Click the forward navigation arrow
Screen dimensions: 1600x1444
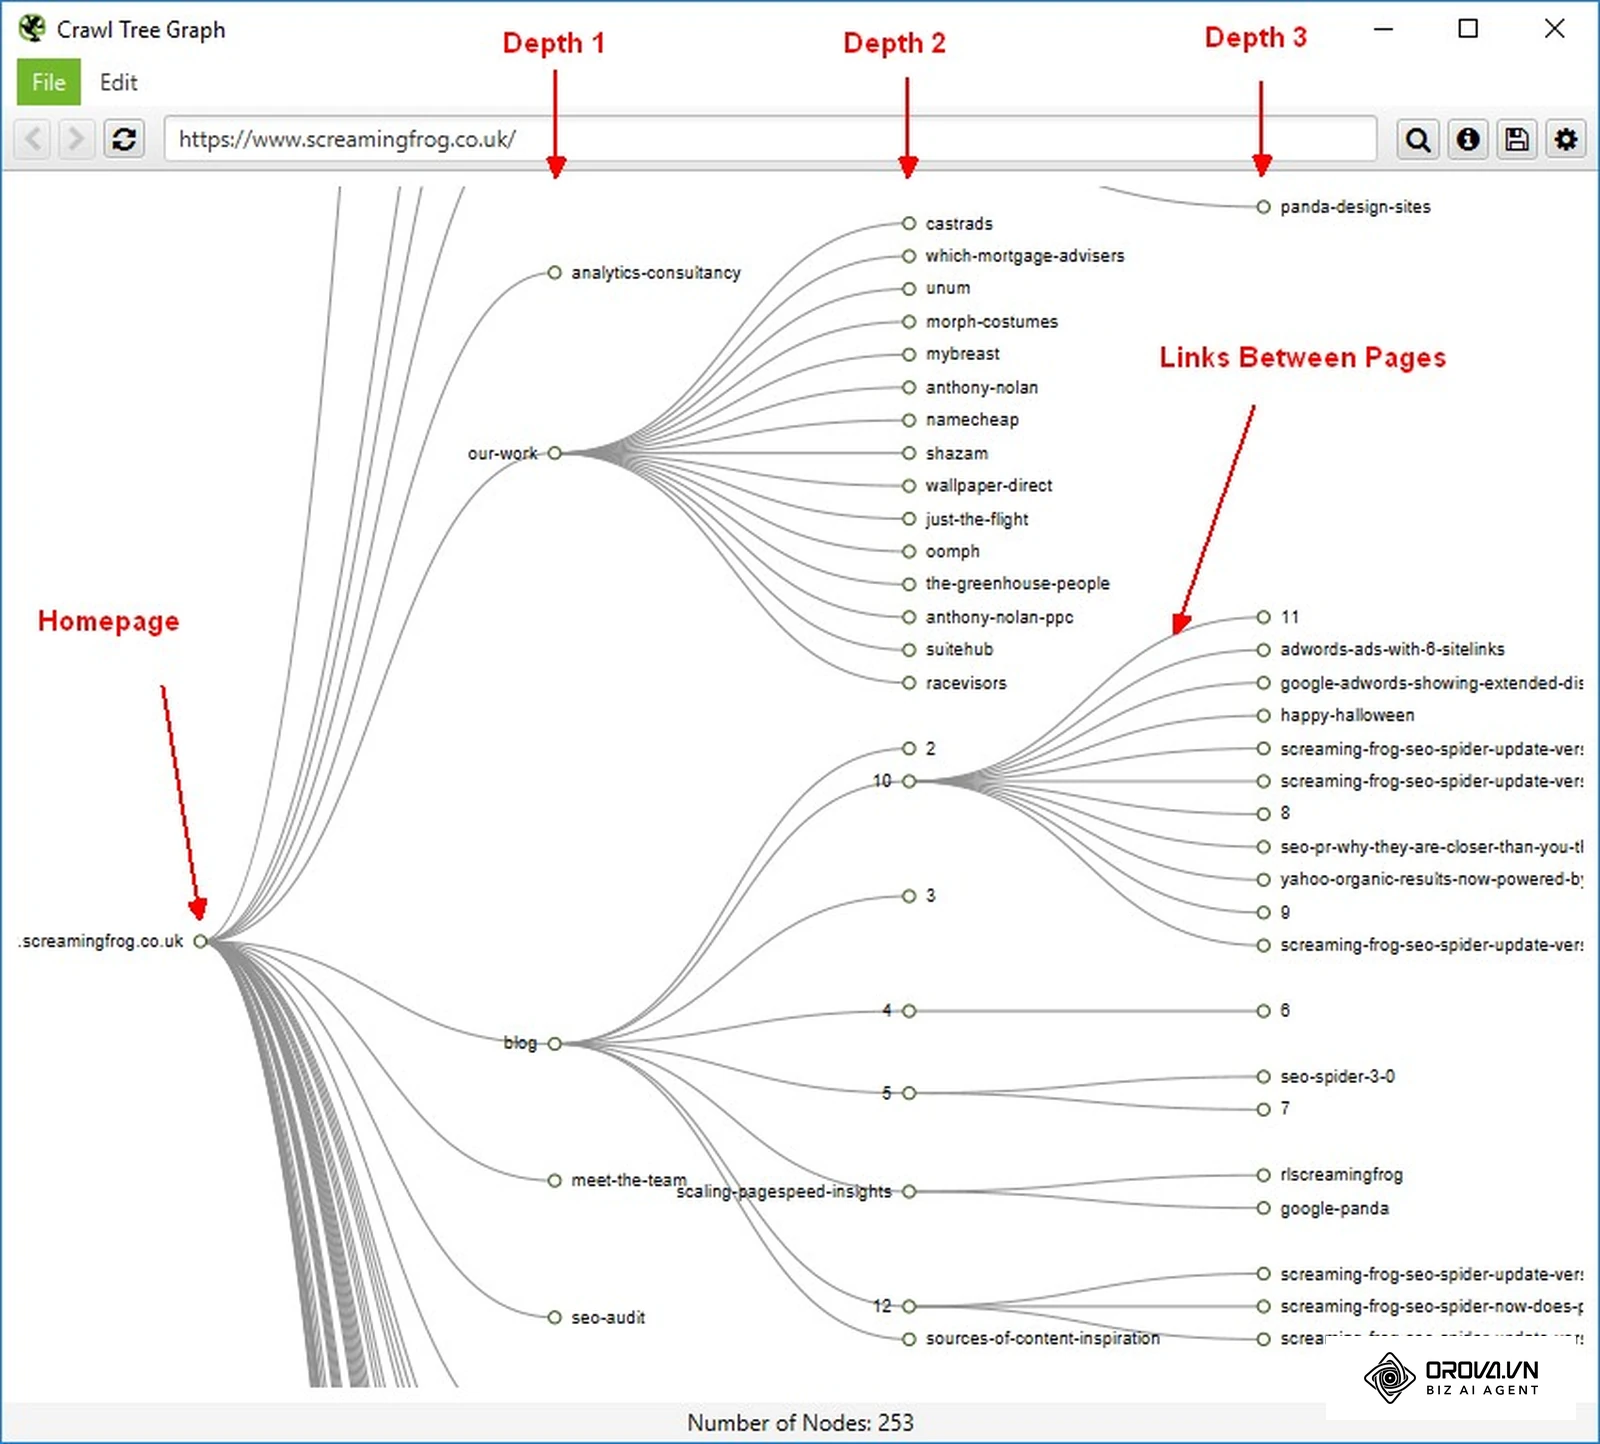point(76,139)
